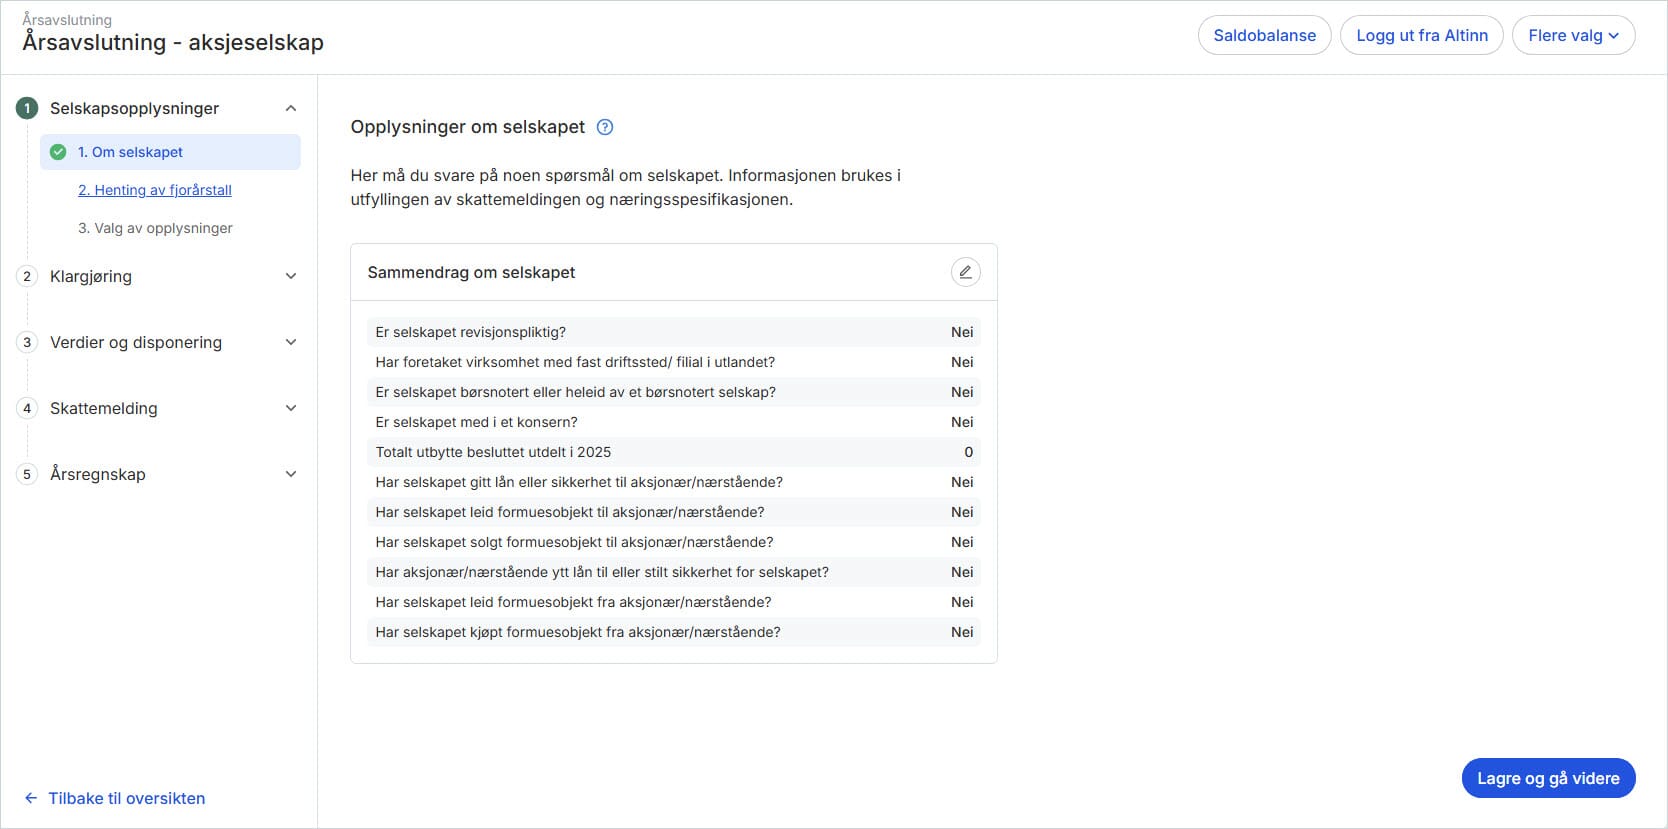The height and width of the screenshot is (829, 1668).
Task: Click the help question mark icon
Action: pyautogui.click(x=605, y=127)
